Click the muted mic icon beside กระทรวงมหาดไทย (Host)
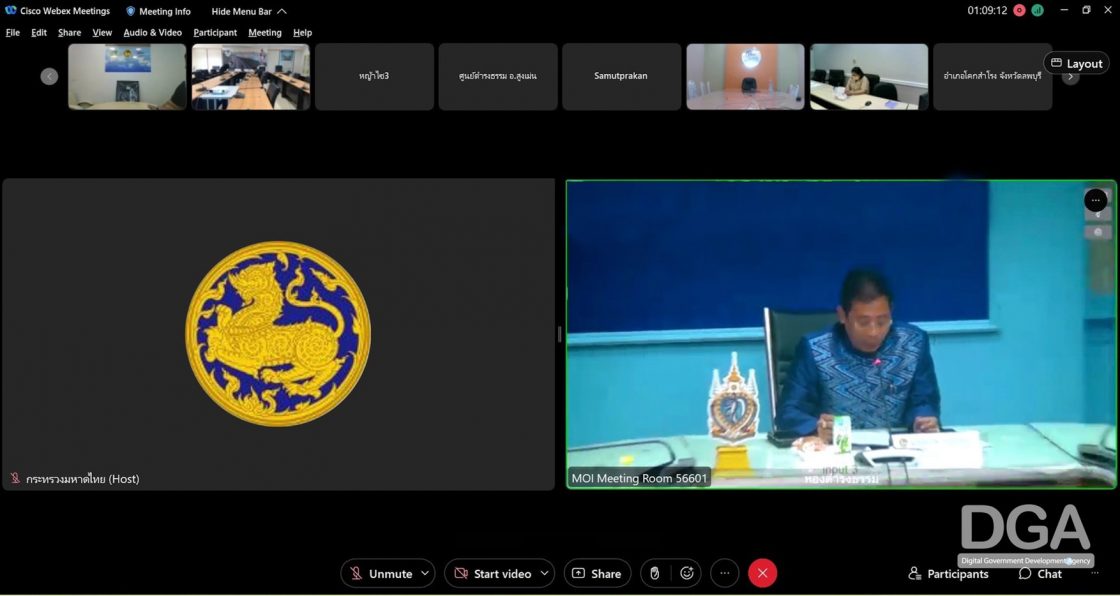 [15, 478]
